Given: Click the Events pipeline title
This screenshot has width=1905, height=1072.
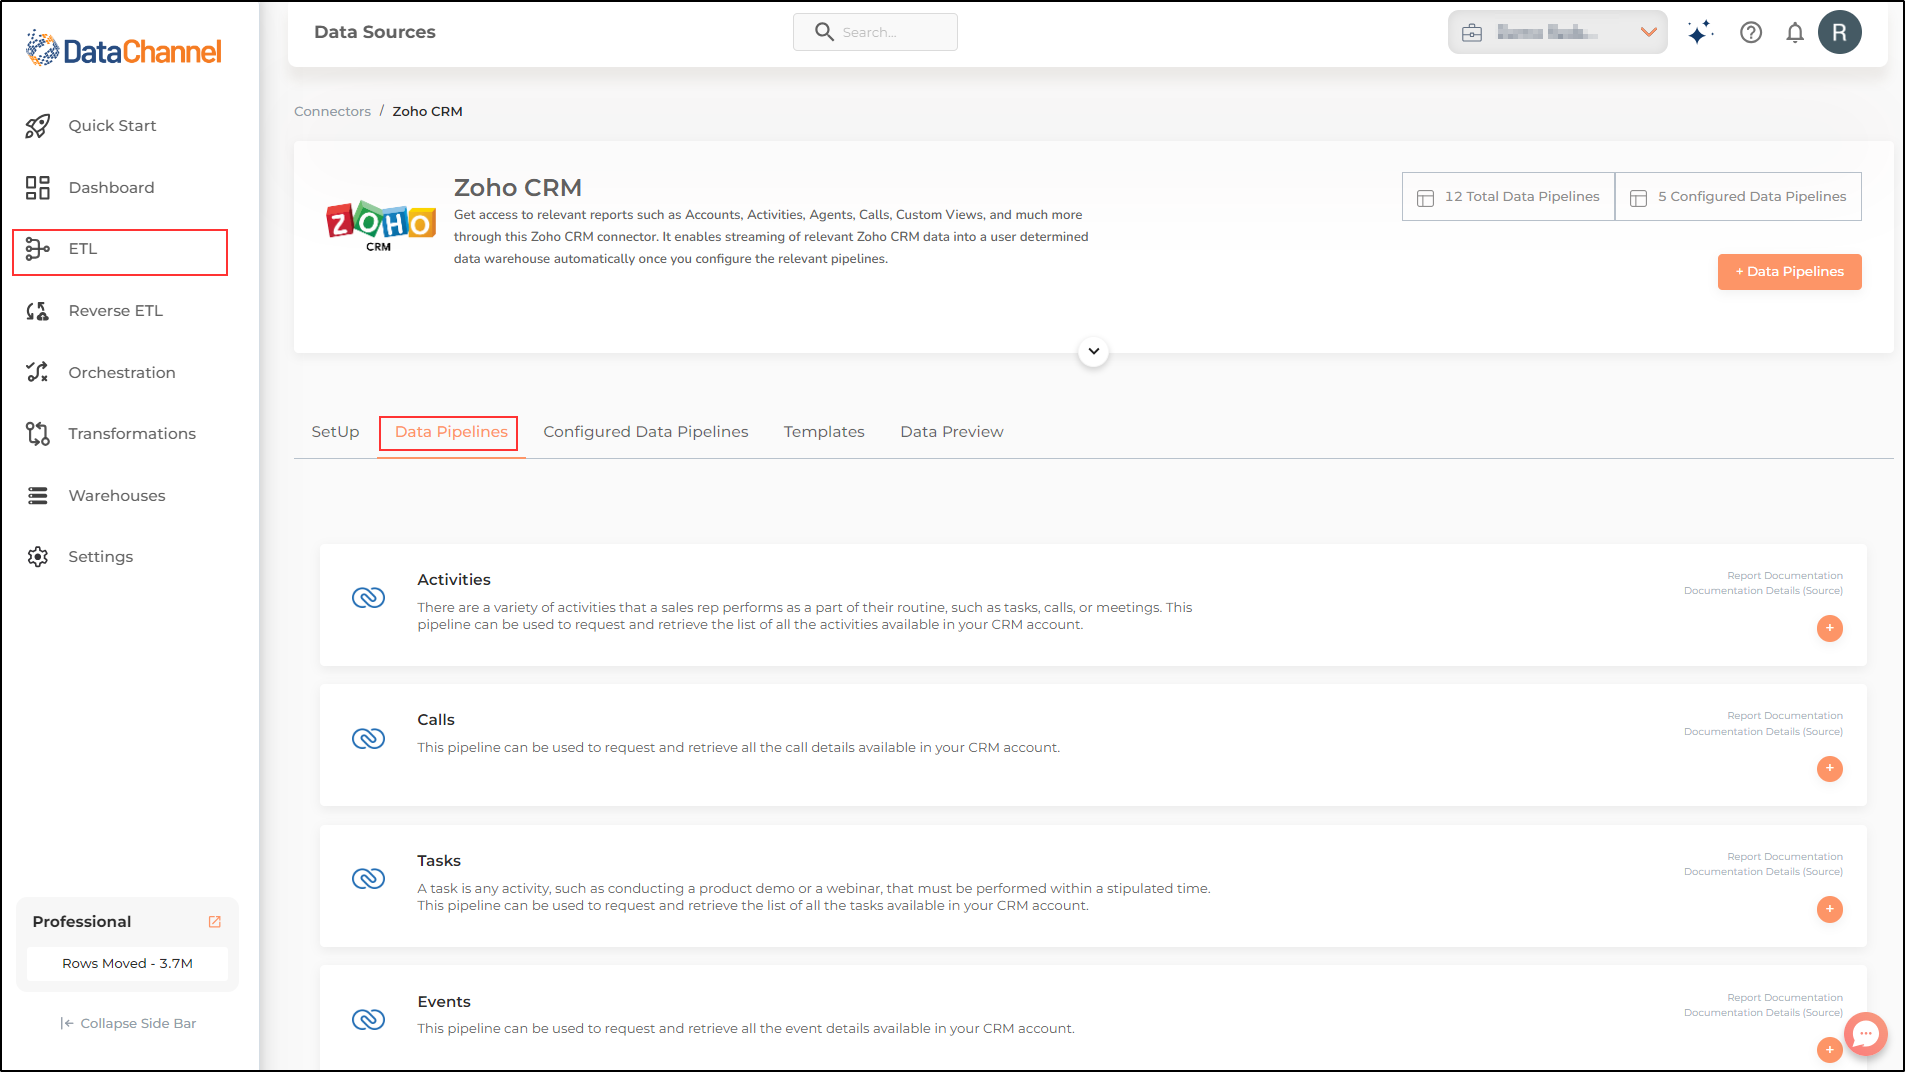Looking at the screenshot, I should click(444, 1002).
